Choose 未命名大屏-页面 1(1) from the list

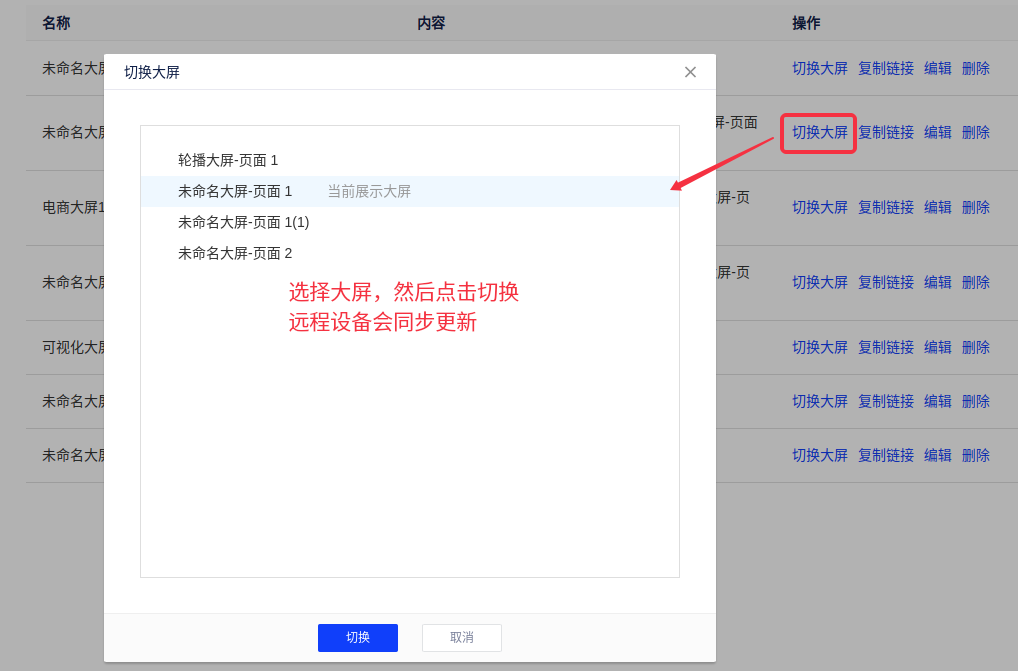pos(243,222)
